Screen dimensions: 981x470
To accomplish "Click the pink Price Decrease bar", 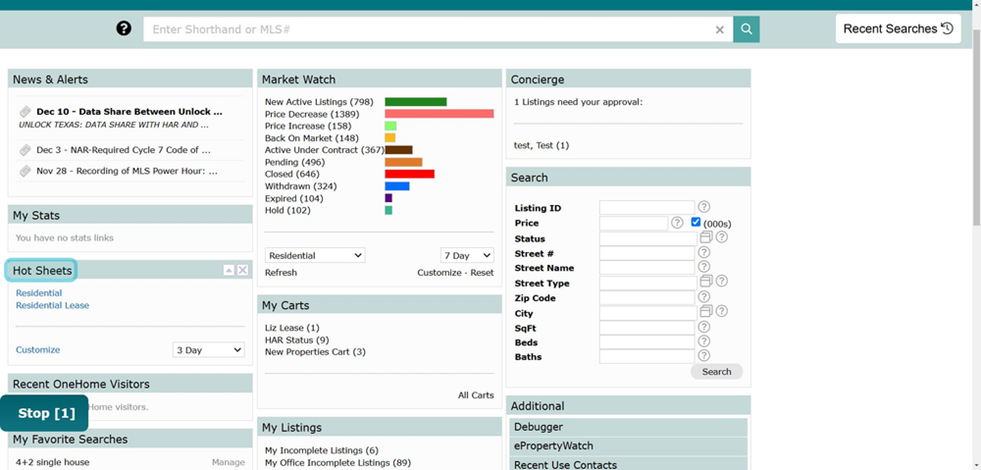I will (439, 114).
